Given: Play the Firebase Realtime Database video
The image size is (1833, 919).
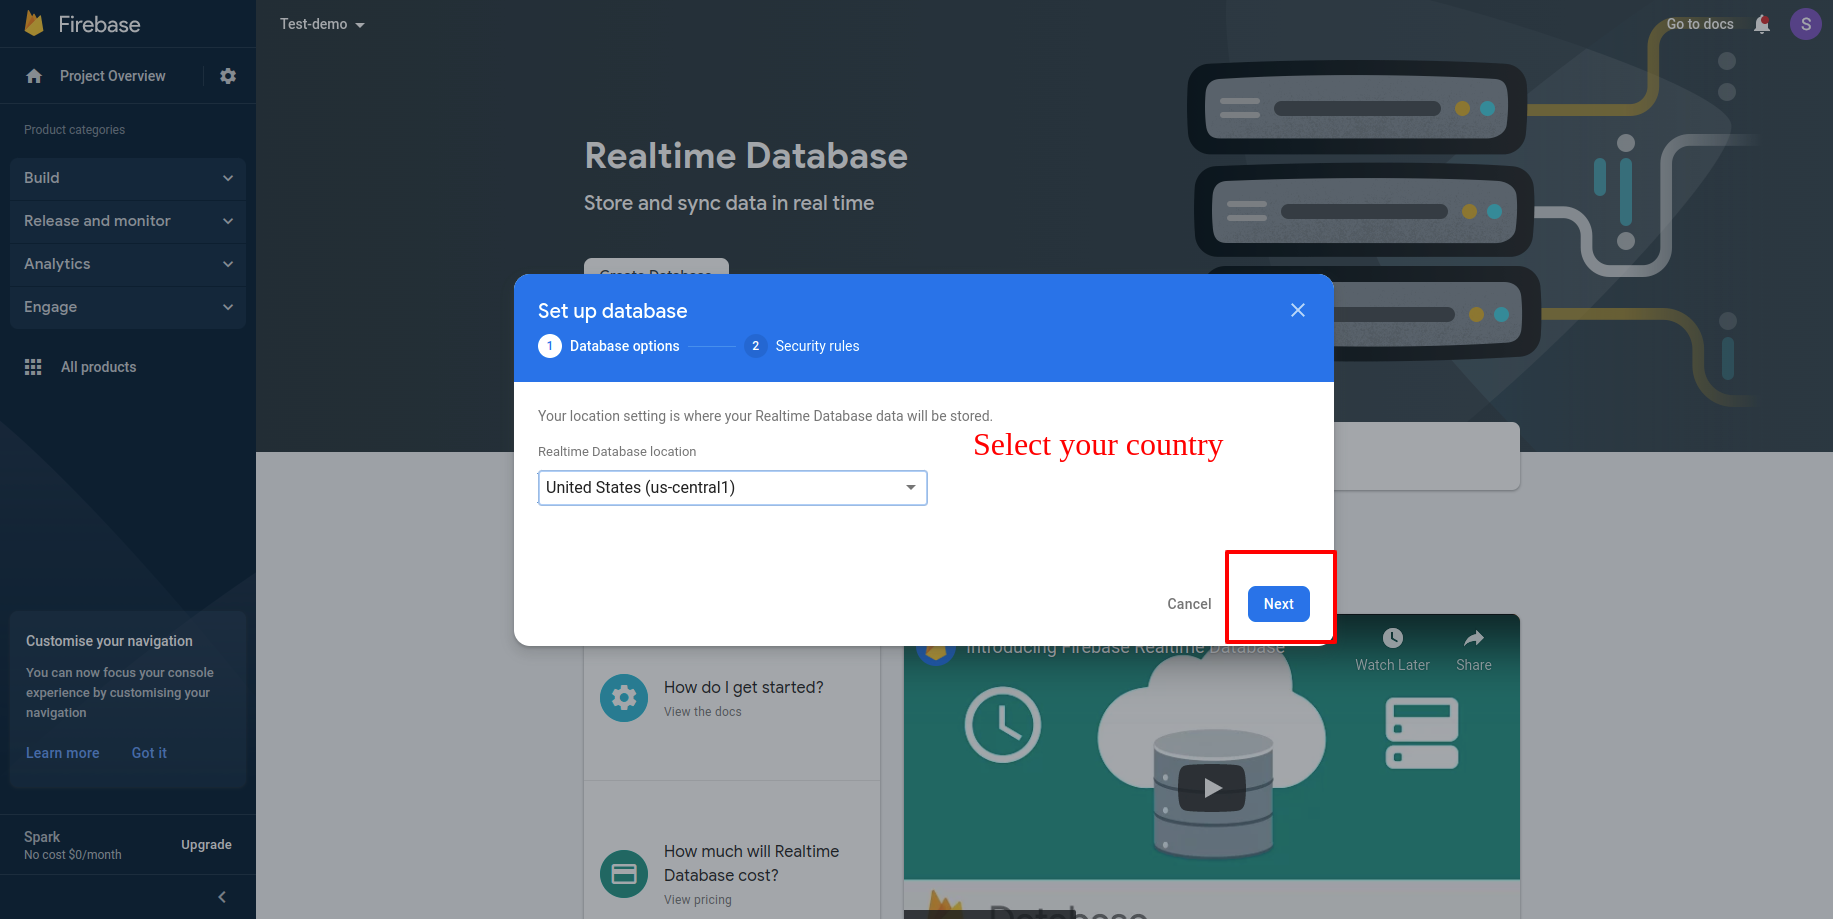Looking at the screenshot, I should click(x=1211, y=788).
